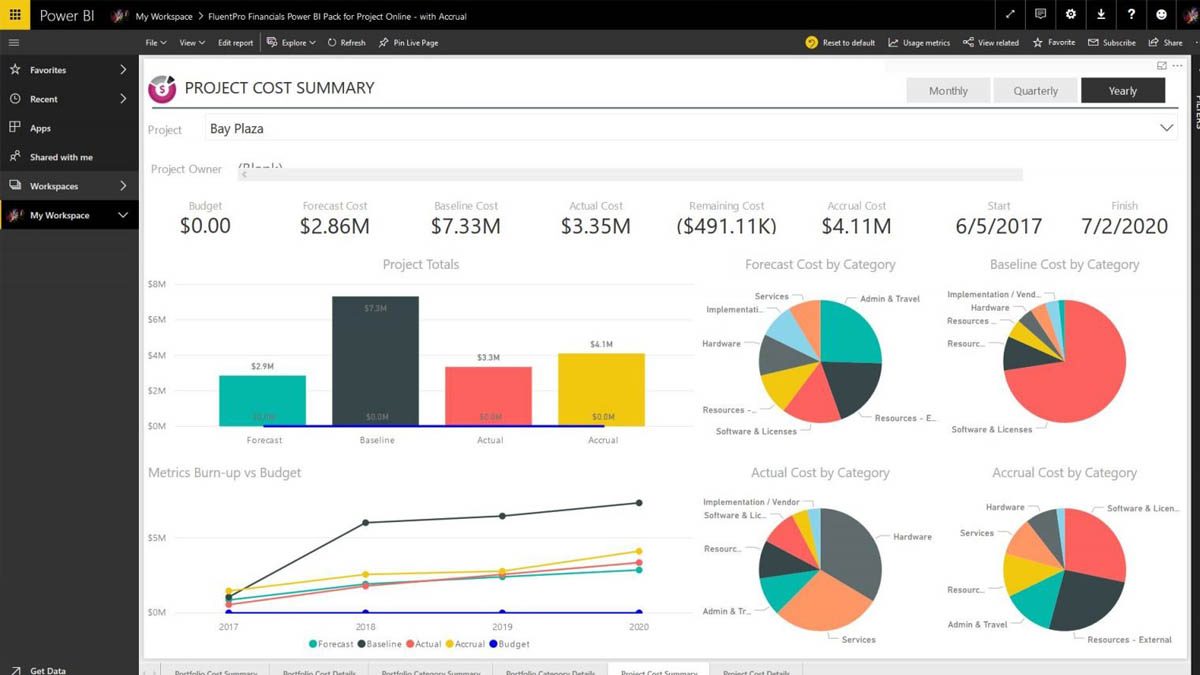
Task: Reset the report to default view
Action: (841, 42)
